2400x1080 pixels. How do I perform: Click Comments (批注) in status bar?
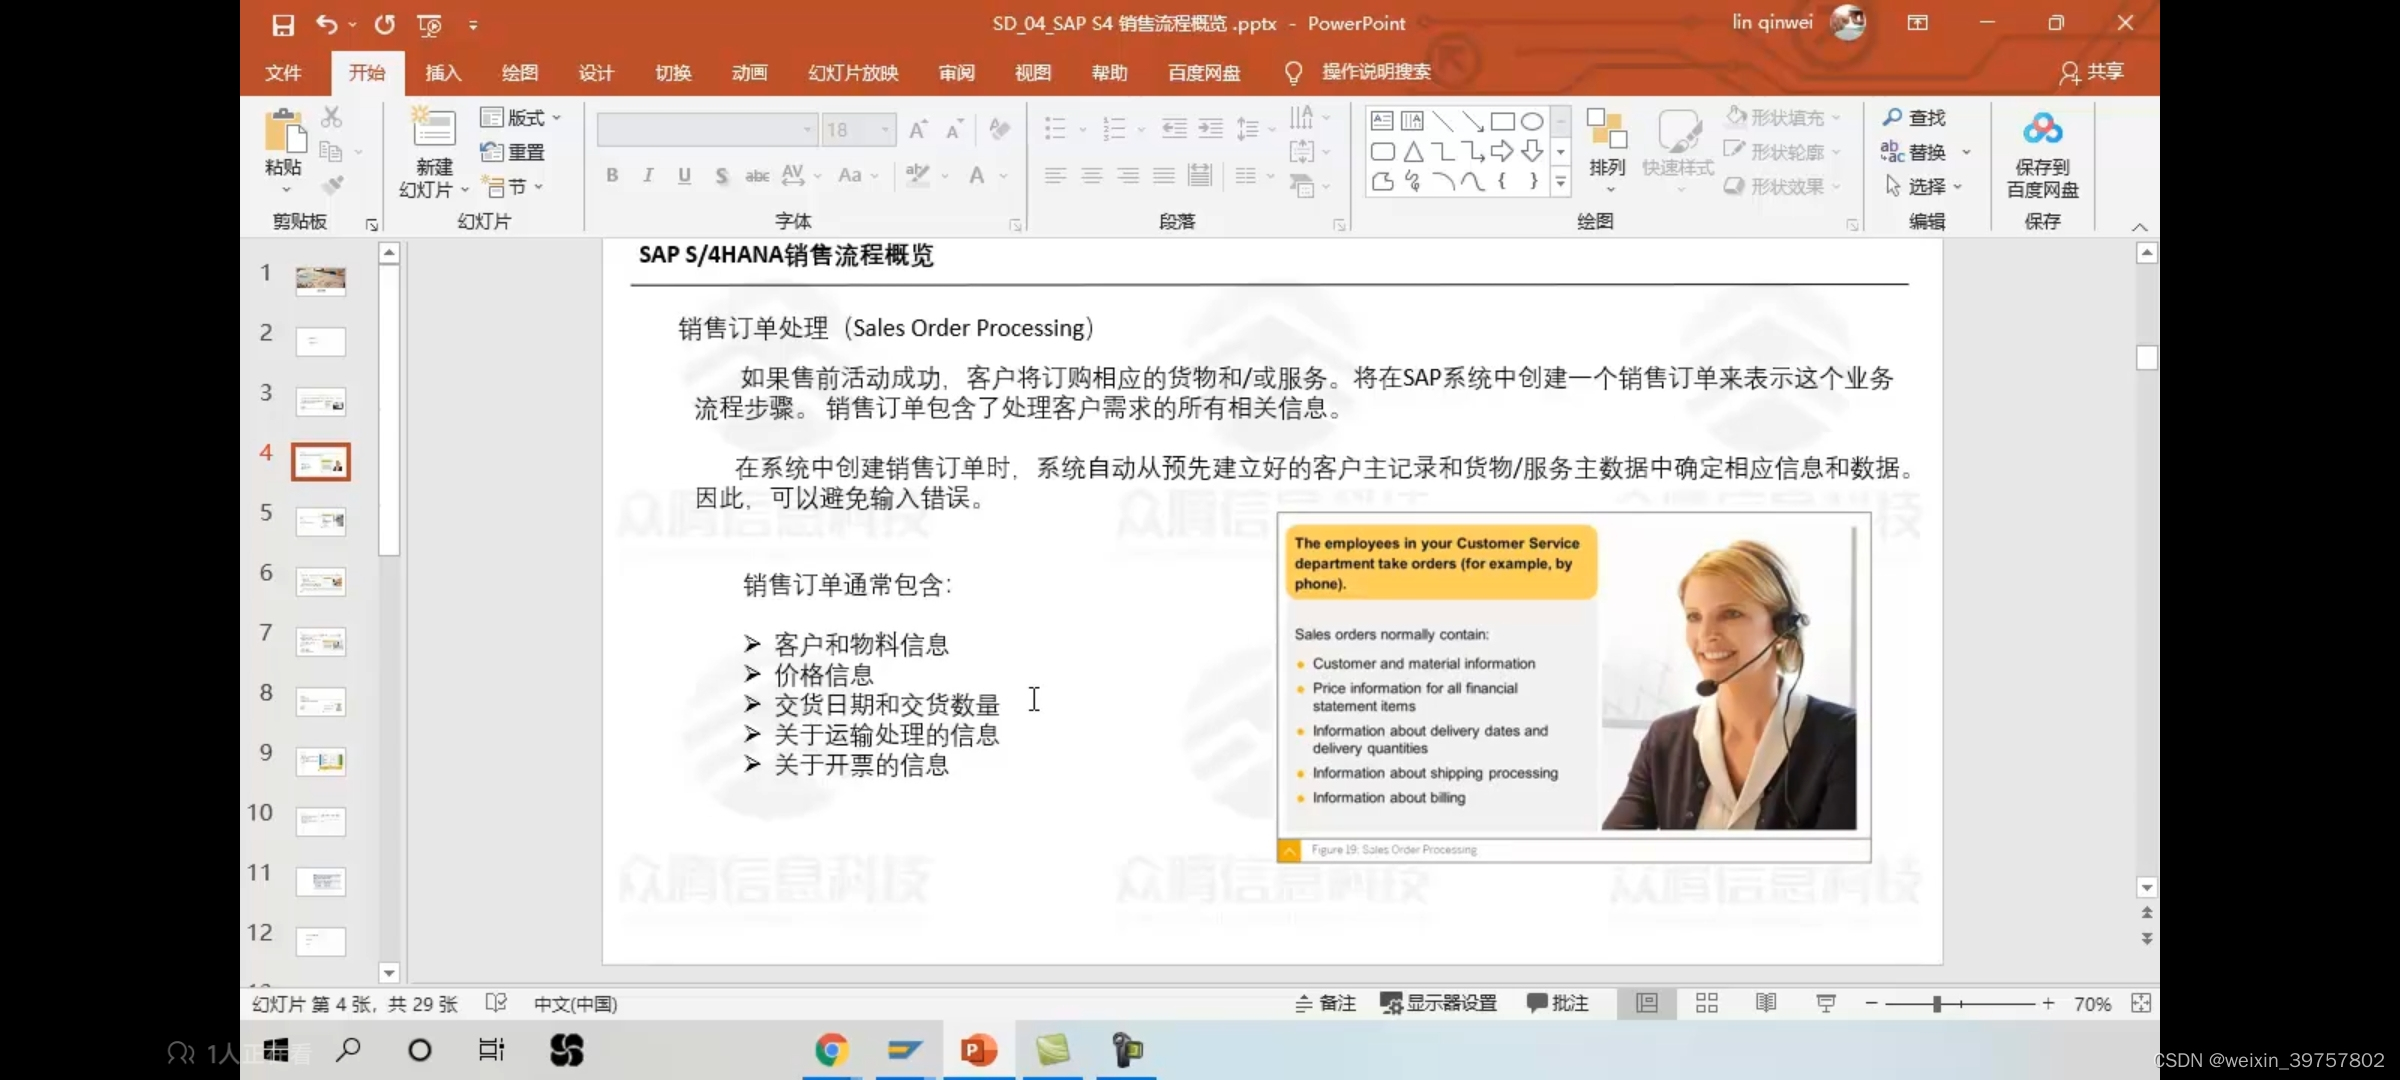click(1558, 1003)
